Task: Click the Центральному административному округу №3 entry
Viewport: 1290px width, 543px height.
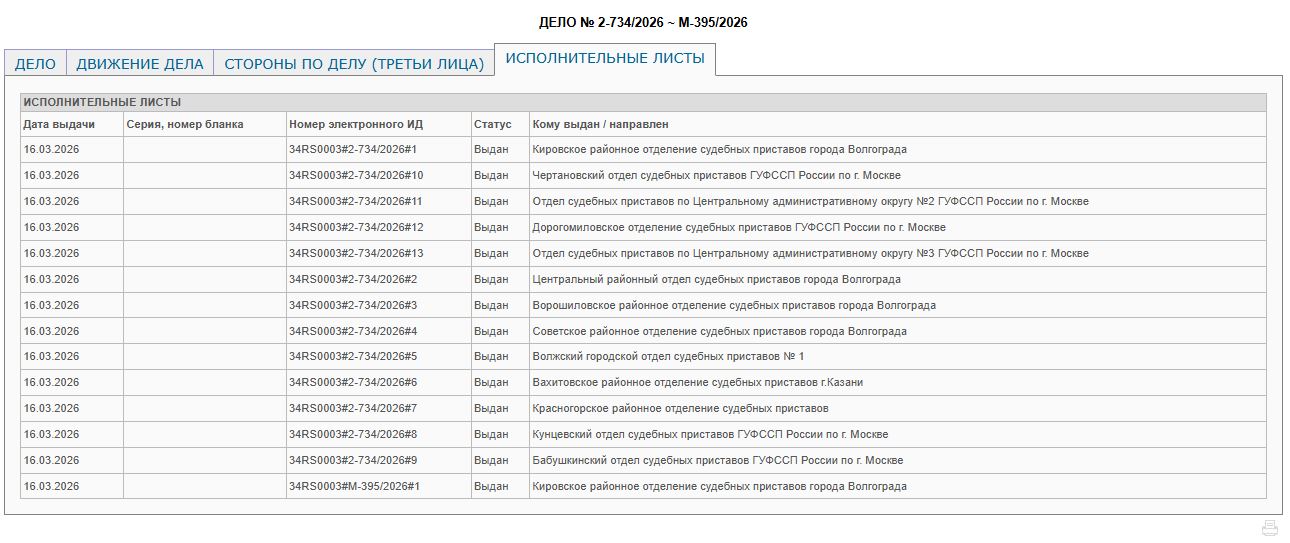Action: (x=811, y=253)
